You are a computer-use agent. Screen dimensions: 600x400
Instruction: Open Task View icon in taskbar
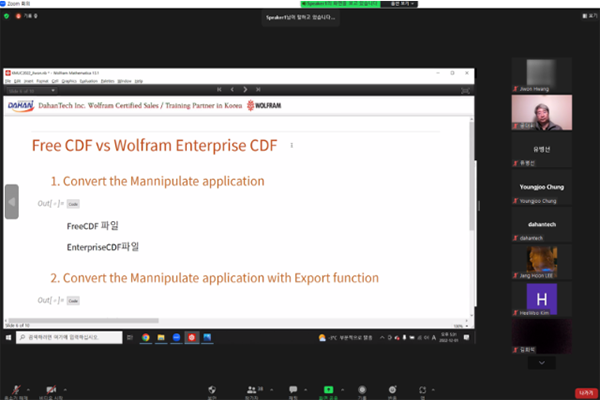130,337
